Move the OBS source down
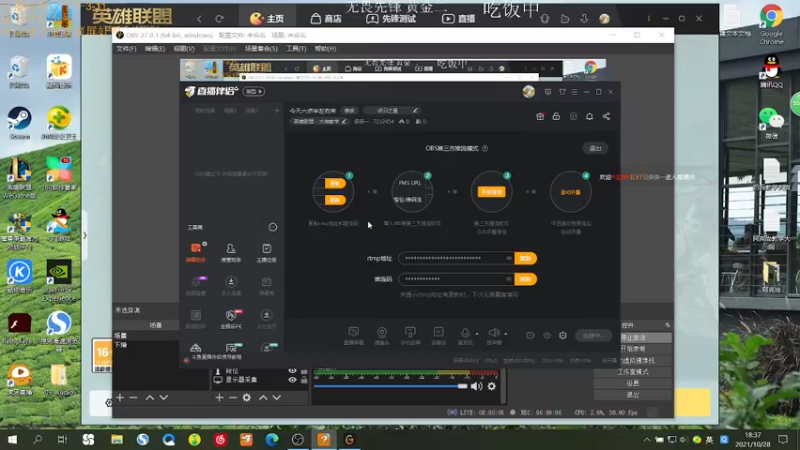 277,397
